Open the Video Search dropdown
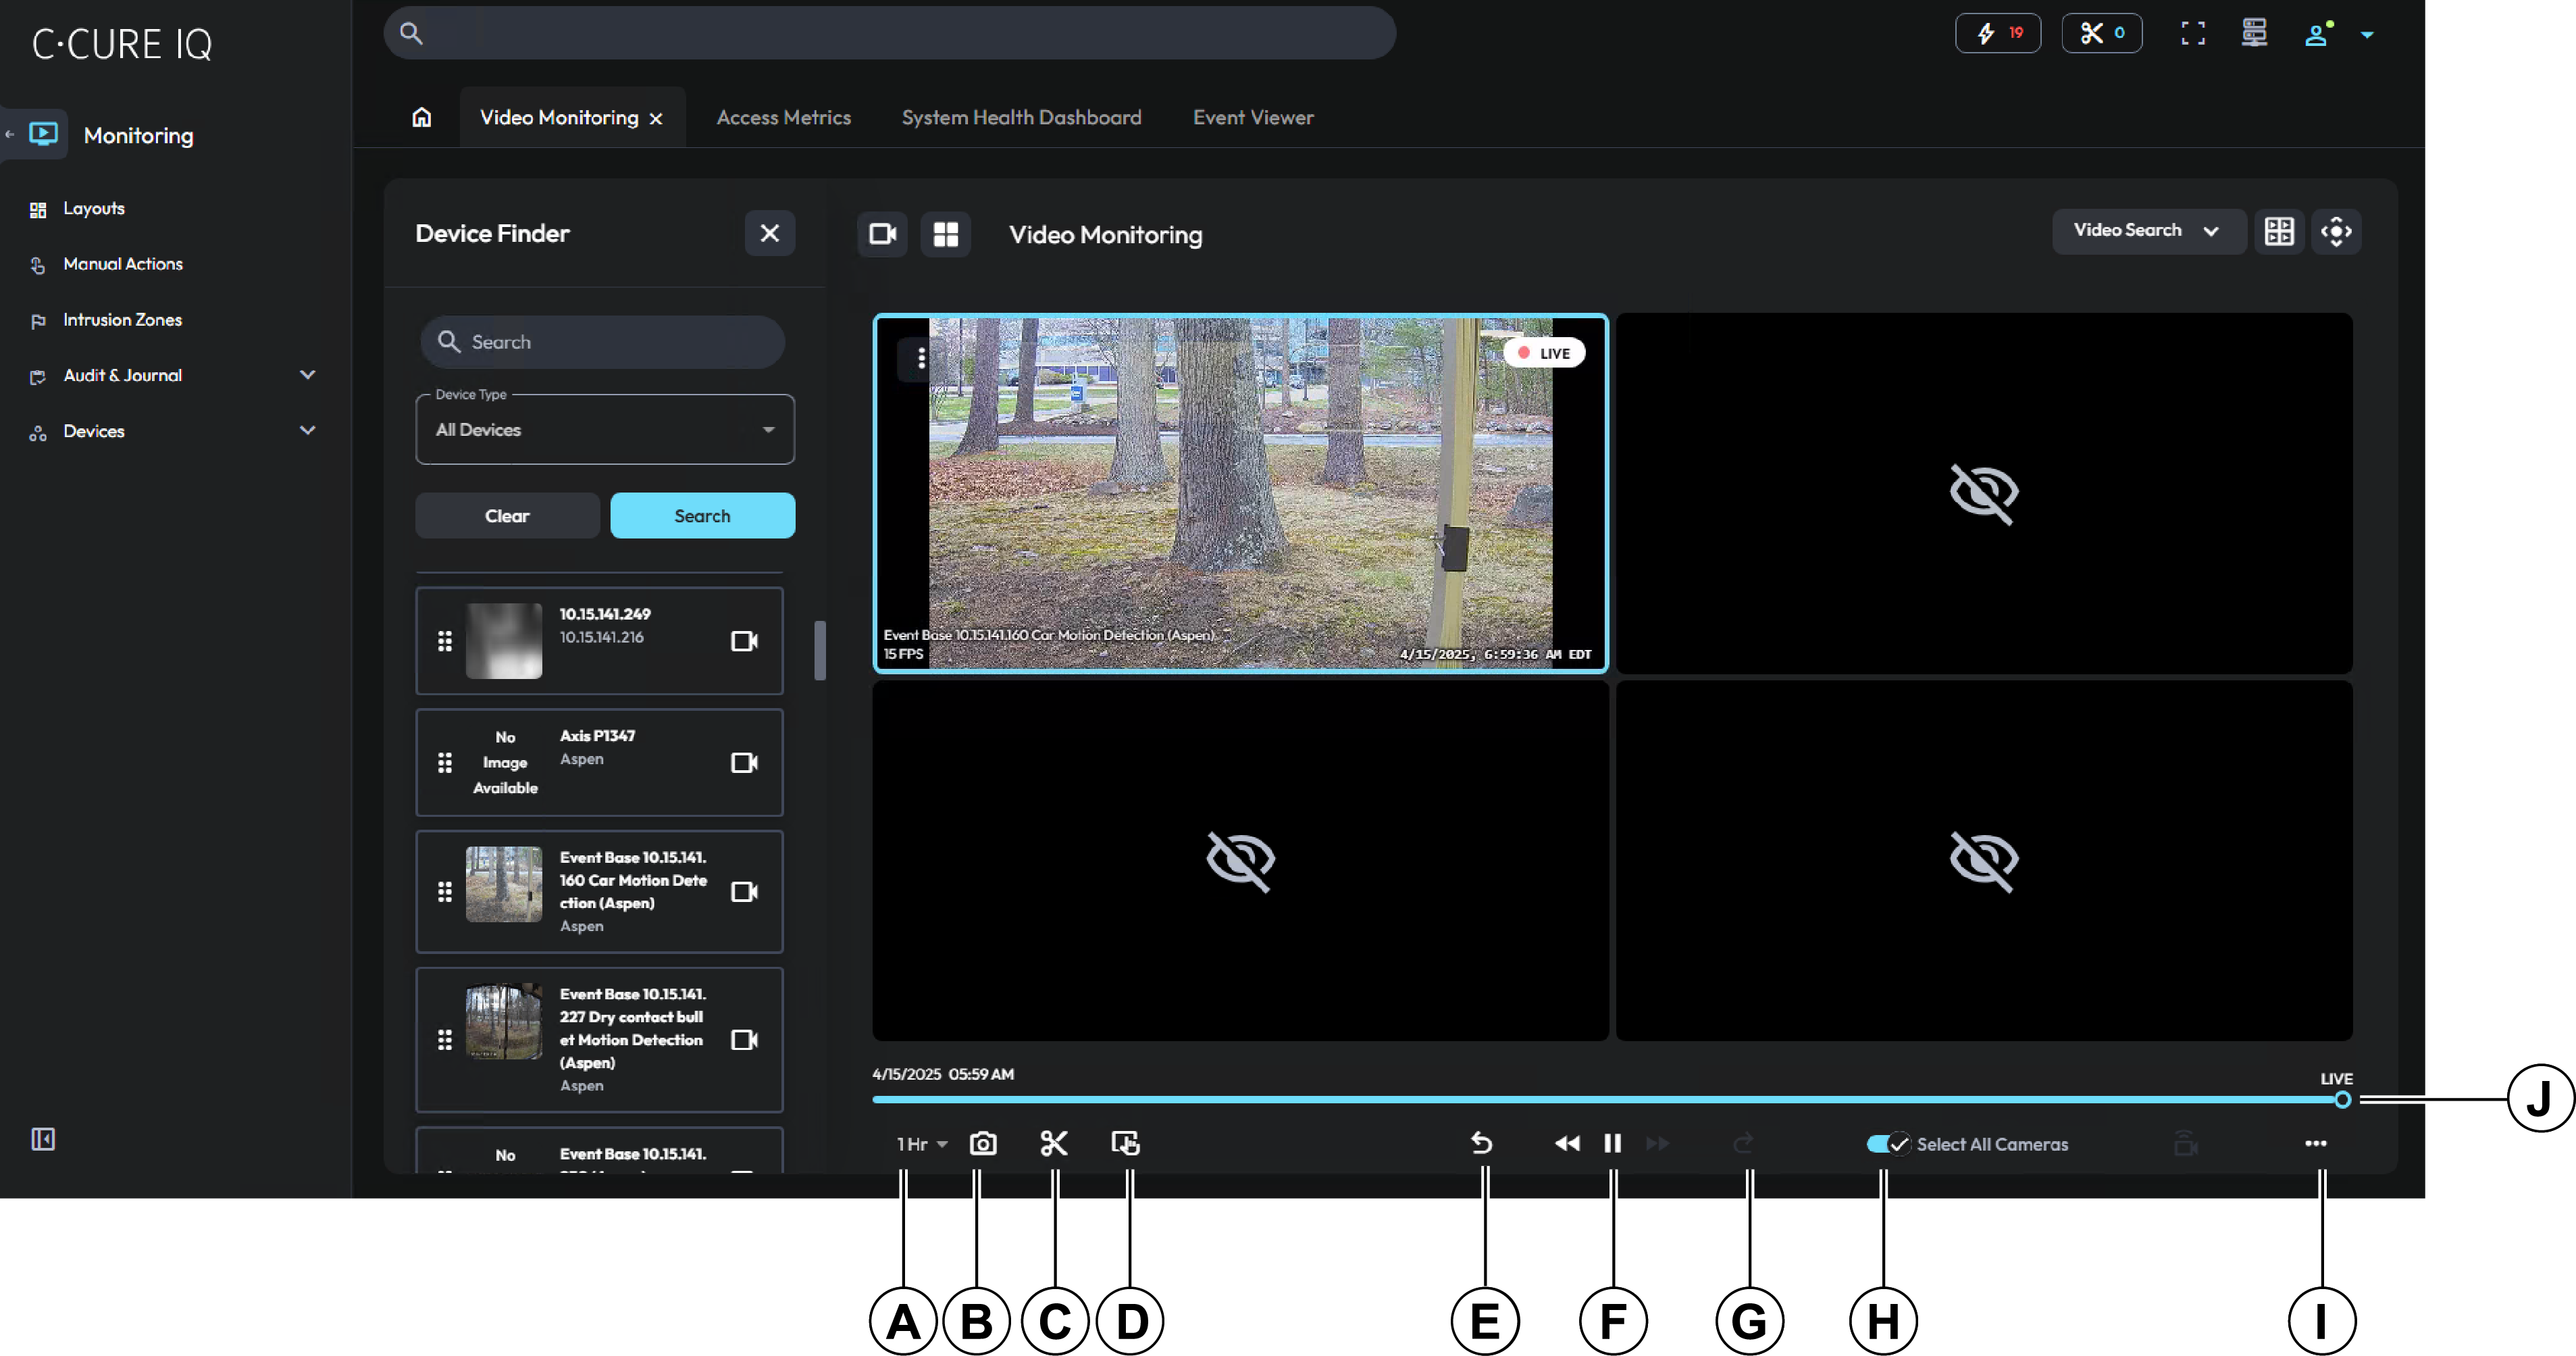Screen dimensions: 2576x1356 point(2146,231)
